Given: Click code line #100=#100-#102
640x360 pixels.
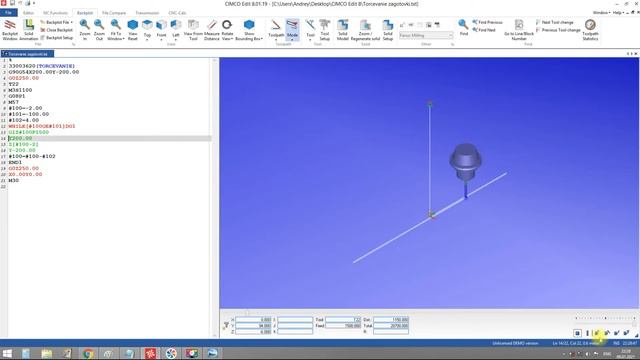Looking at the screenshot, I should 32,156.
